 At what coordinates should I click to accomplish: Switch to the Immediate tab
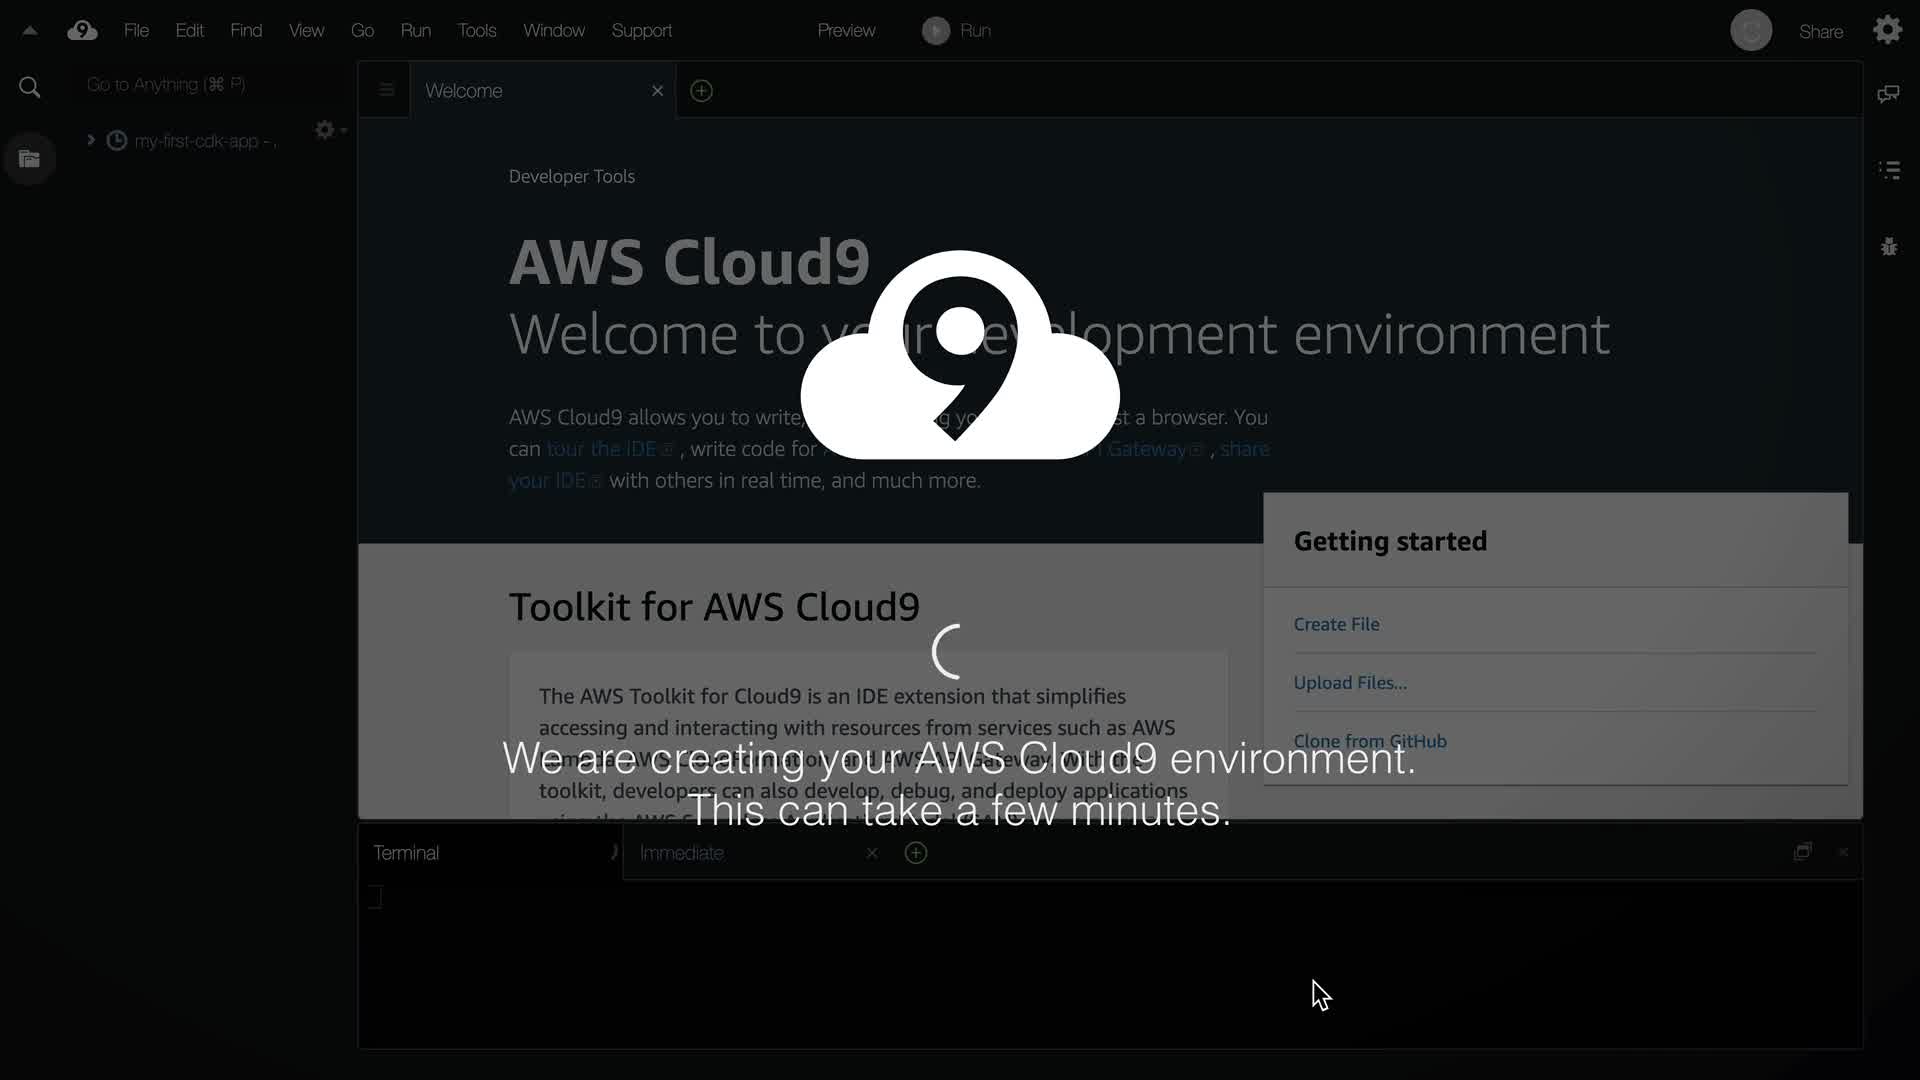pos(681,853)
